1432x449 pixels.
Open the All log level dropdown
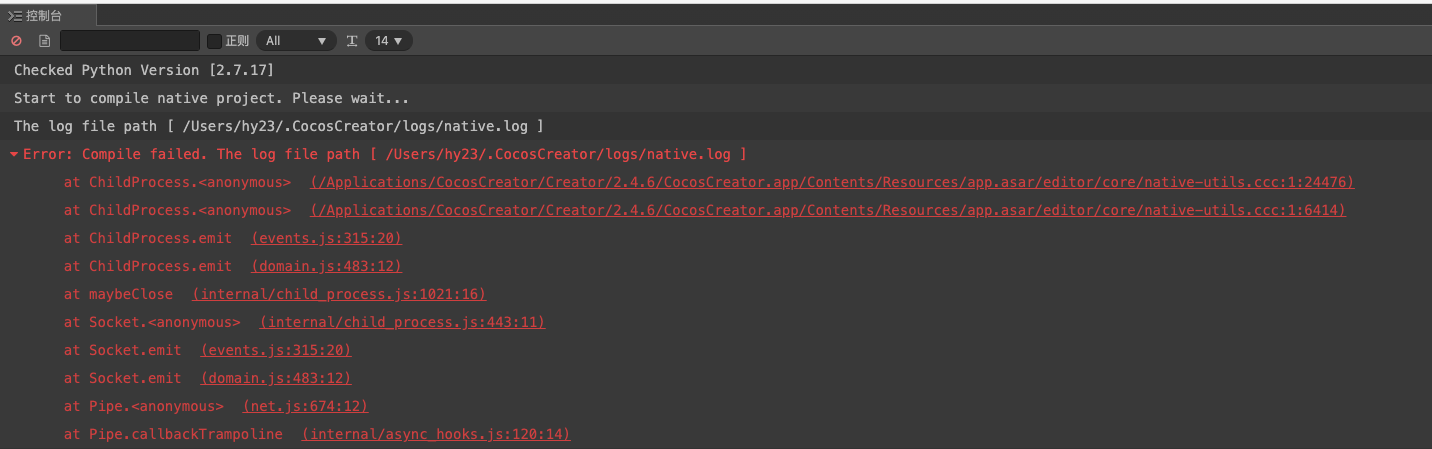[297, 41]
